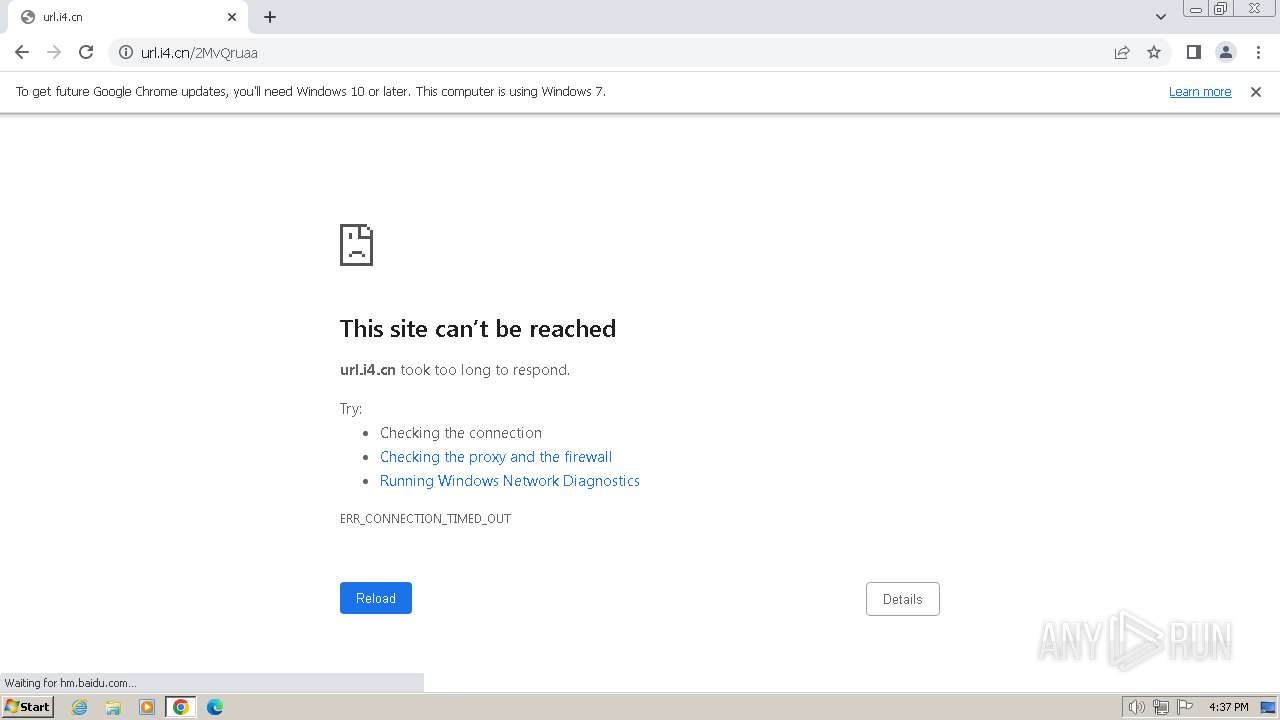Launch Internet Explorer from taskbar
The image size is (1280, 720).
80,707
